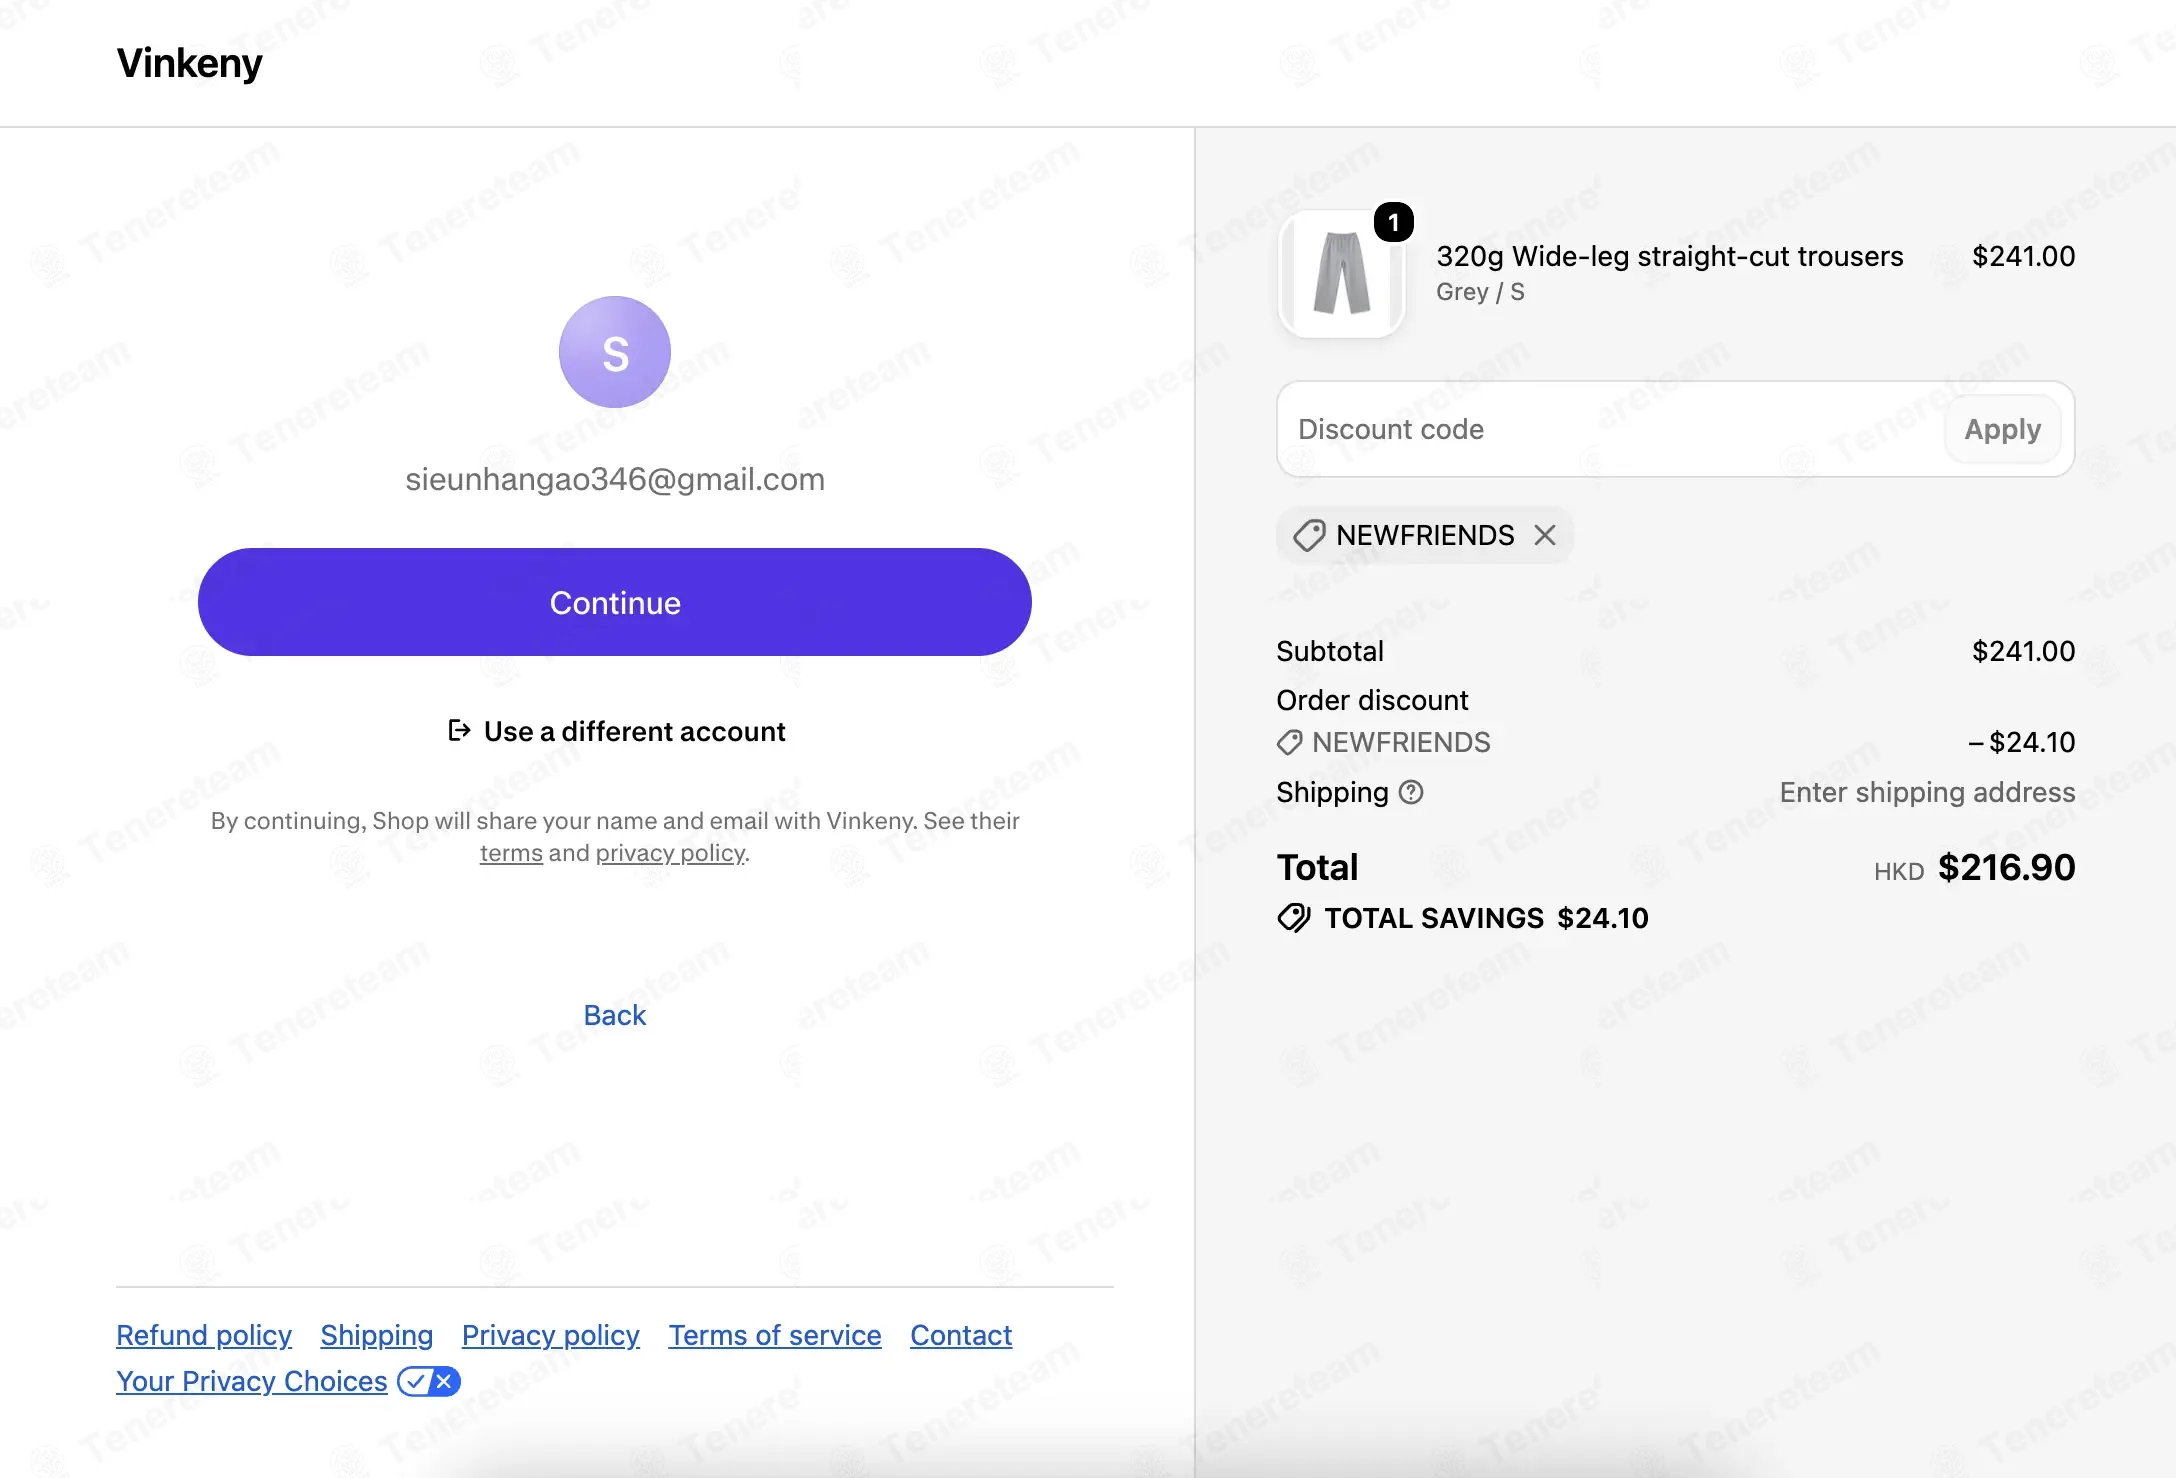Click the privacy choices toggle icon

(429, 1381)
